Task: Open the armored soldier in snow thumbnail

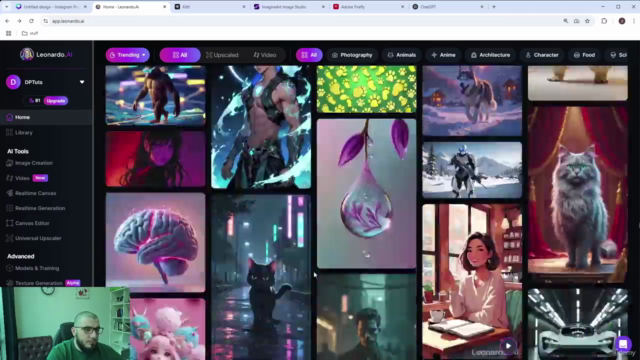Action: (x=472, y=170)
